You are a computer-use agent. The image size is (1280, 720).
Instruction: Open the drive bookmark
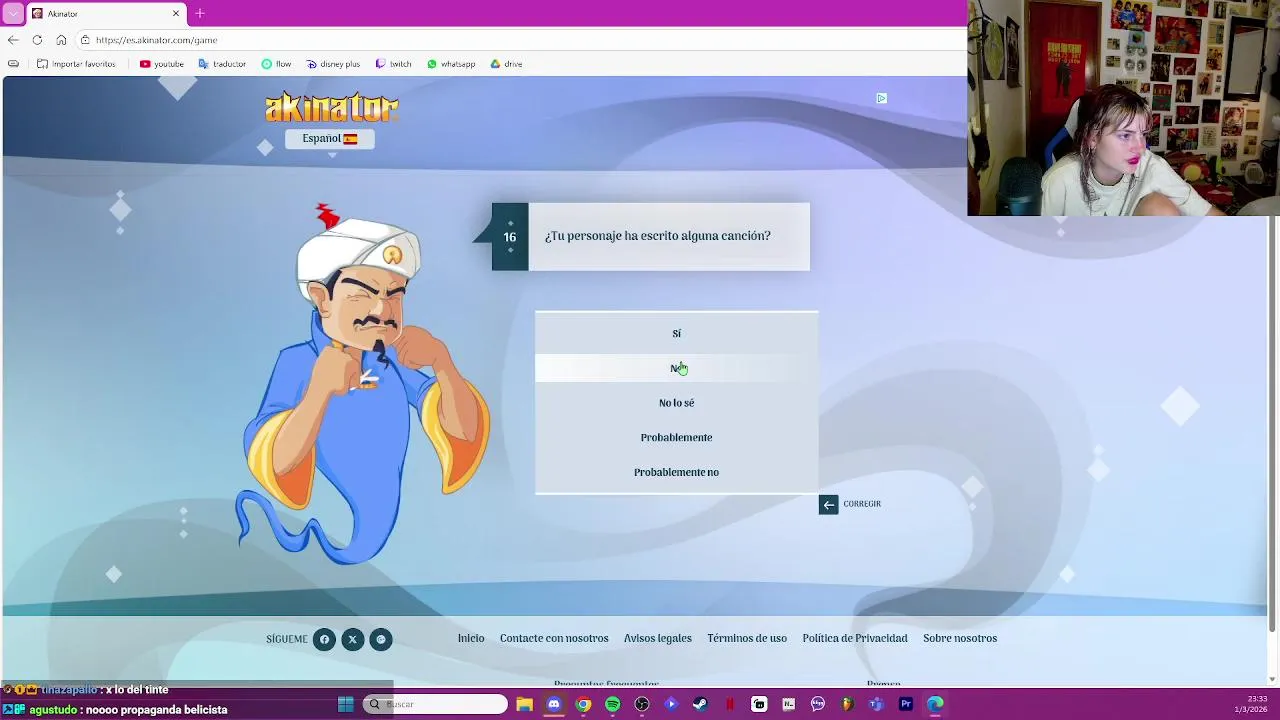point(506,64)
